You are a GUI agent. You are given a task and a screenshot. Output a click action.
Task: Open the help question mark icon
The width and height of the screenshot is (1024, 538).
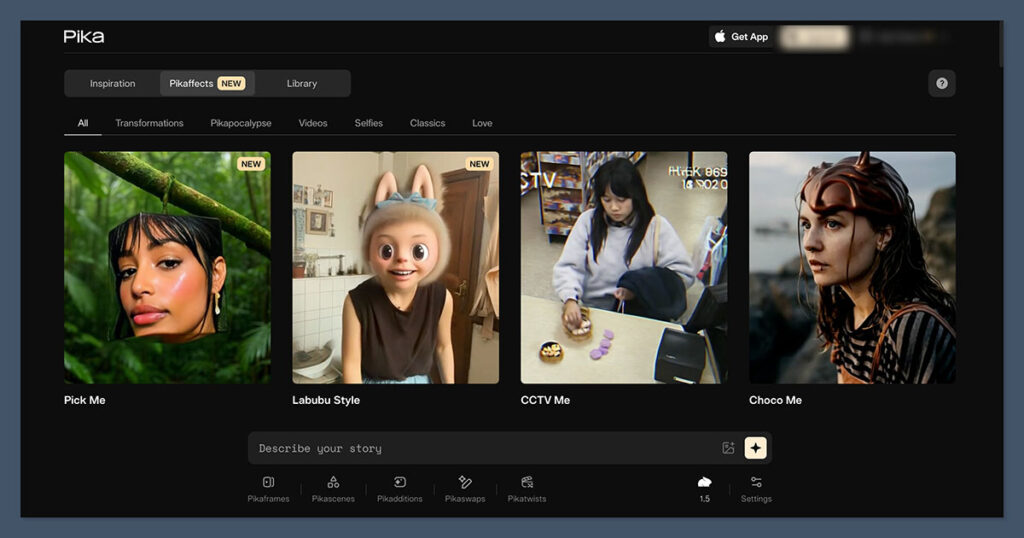(x=942, y=84)
